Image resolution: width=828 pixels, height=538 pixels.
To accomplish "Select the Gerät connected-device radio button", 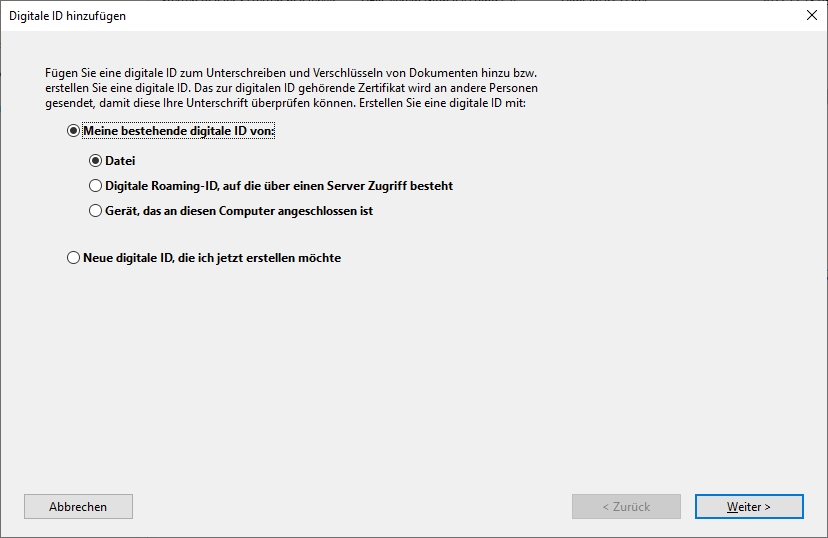I will click(96, 211).
